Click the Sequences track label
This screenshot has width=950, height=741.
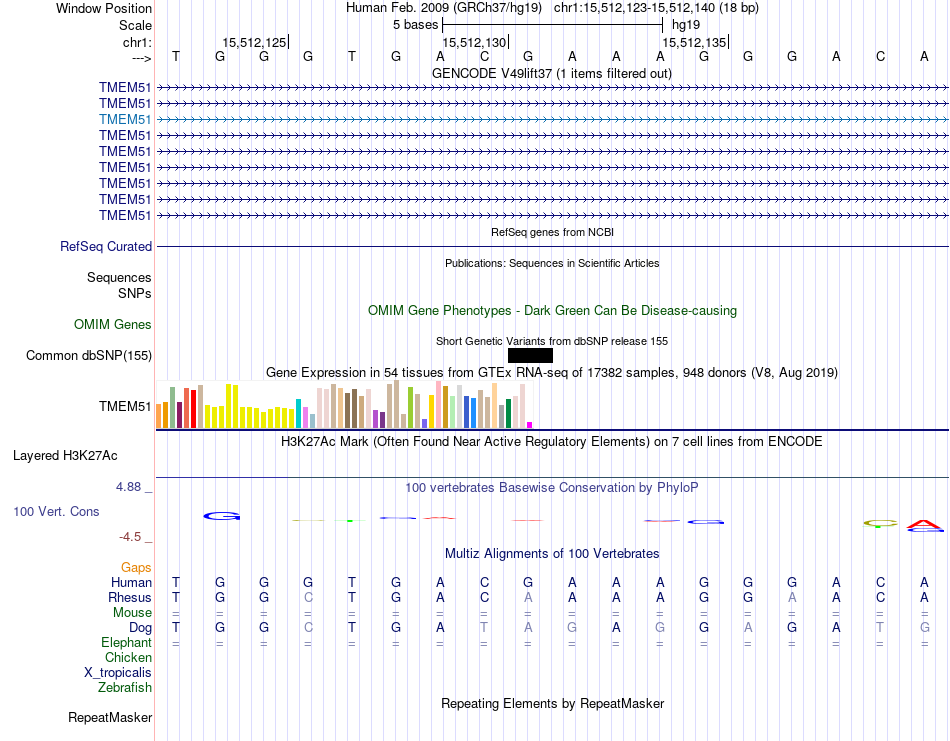click(x=119, y=277)
